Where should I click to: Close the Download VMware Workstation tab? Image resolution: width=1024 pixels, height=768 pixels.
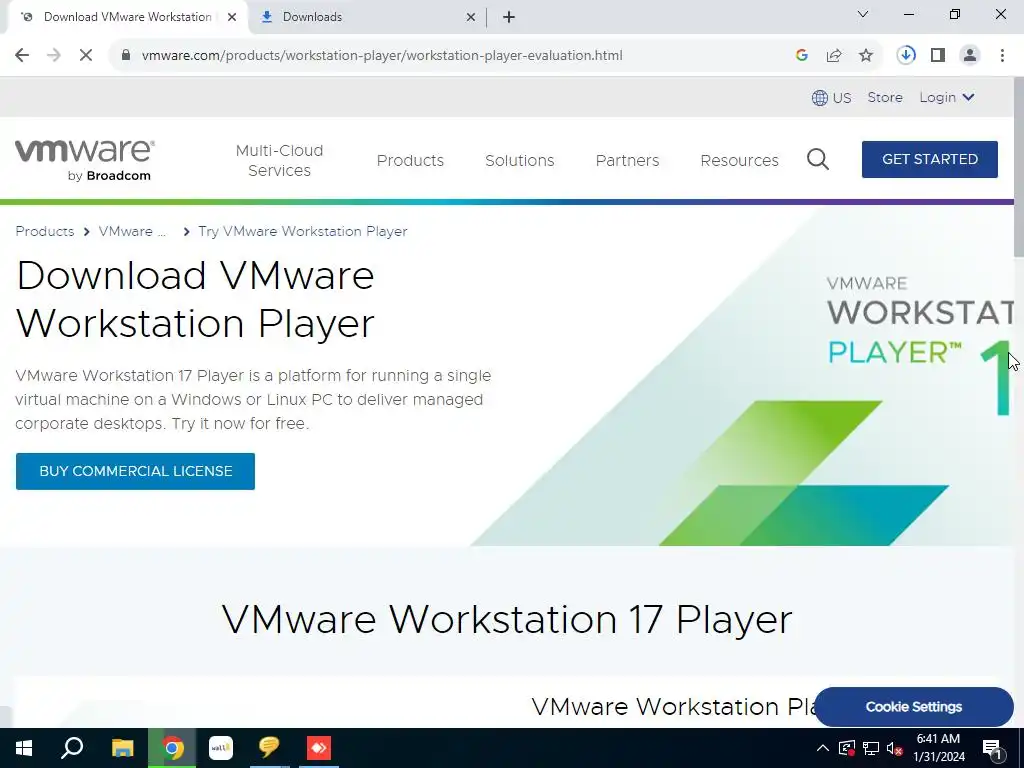(232, 17)
